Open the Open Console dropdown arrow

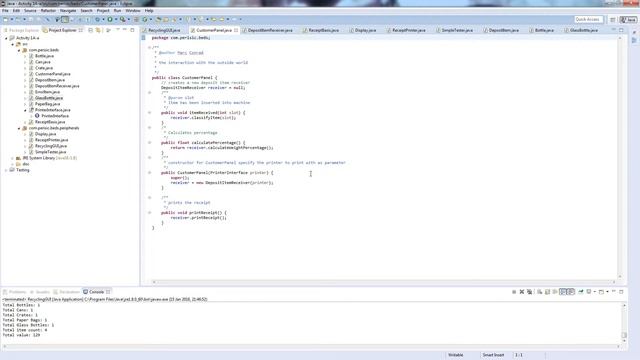click(x=607, y=292)
